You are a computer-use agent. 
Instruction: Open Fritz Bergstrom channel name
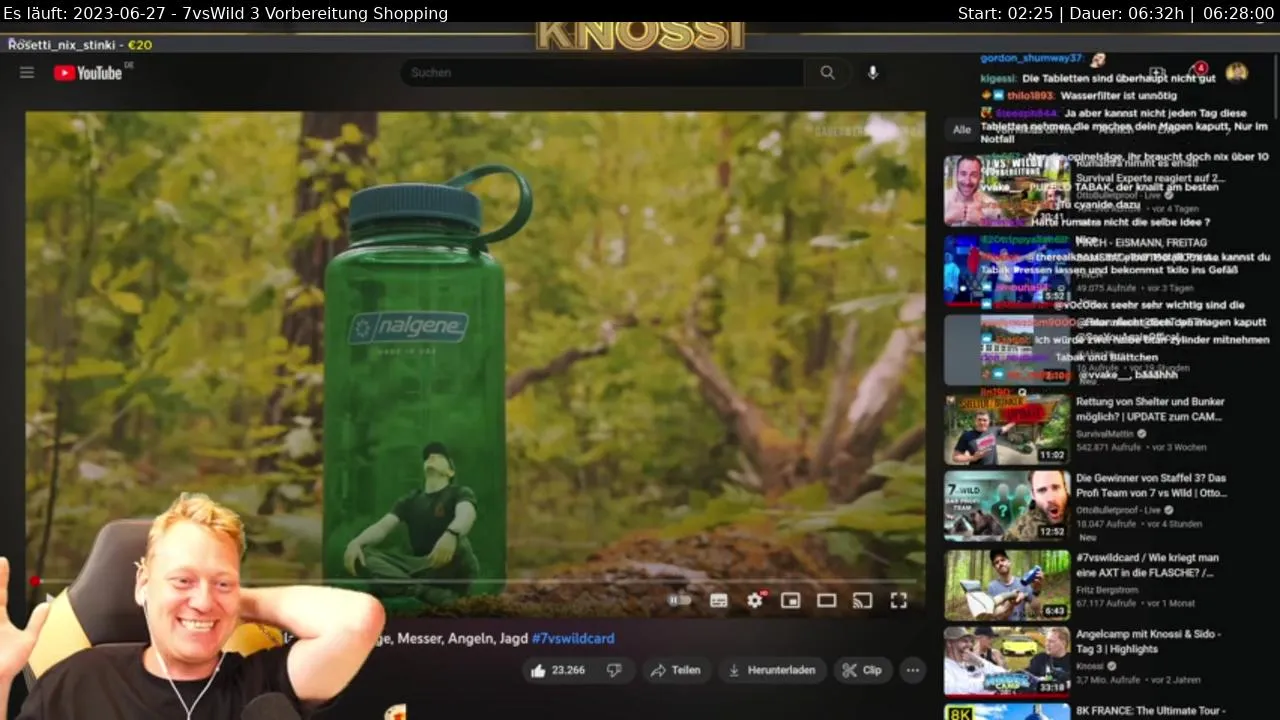pos(1106,589)
